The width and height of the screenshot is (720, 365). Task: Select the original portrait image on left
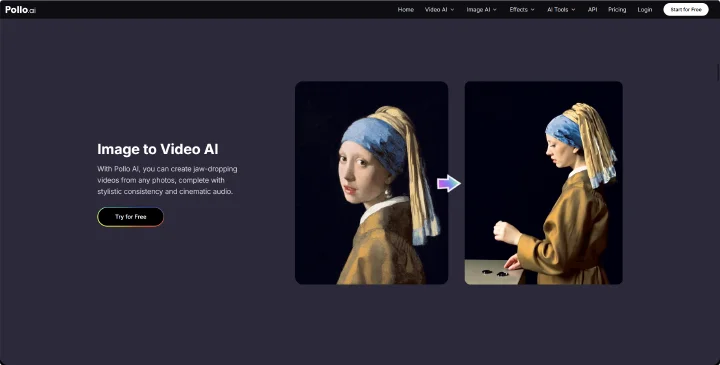point(371,183)
